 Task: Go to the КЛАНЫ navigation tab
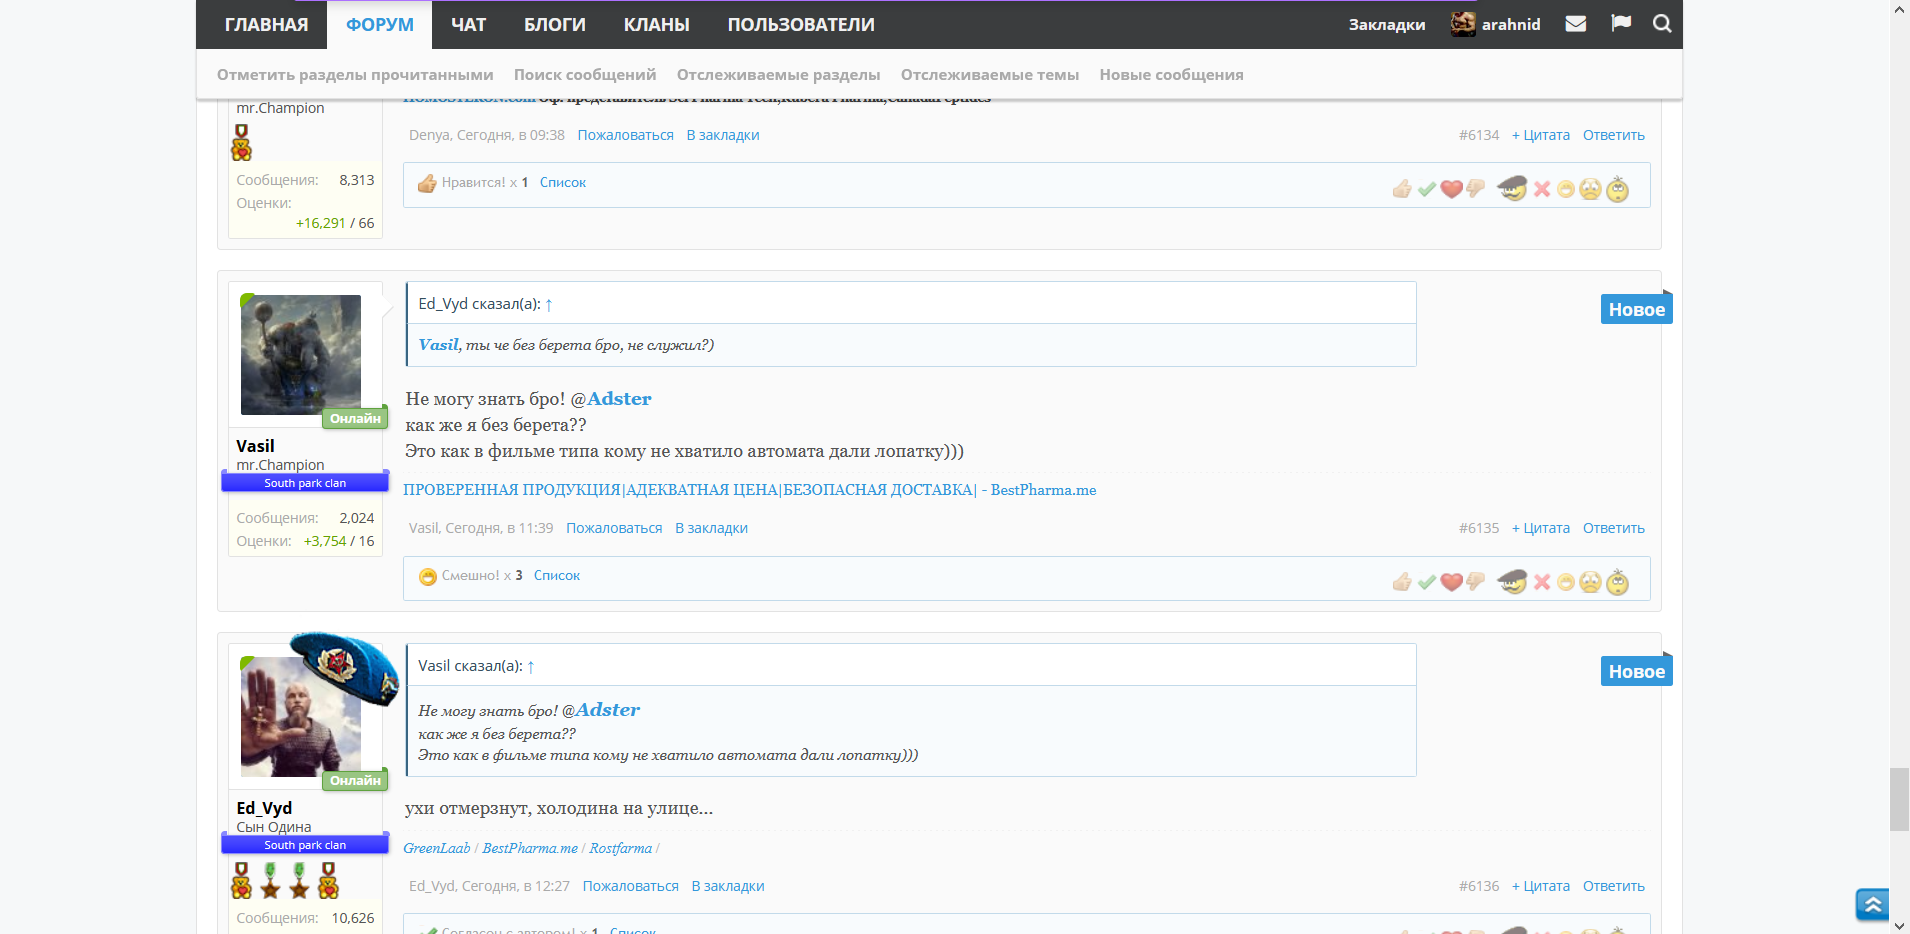click(x=656, y=25)
